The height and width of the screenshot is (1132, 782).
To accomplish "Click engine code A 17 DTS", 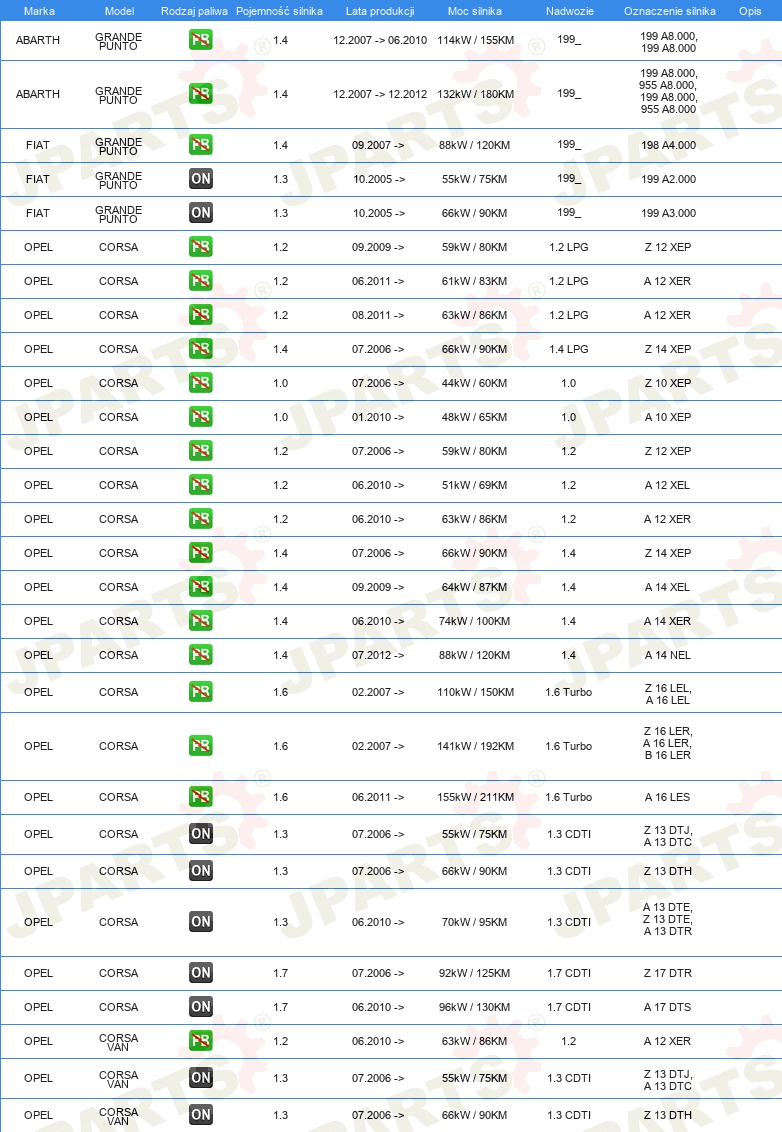I will coord(667,1007).
